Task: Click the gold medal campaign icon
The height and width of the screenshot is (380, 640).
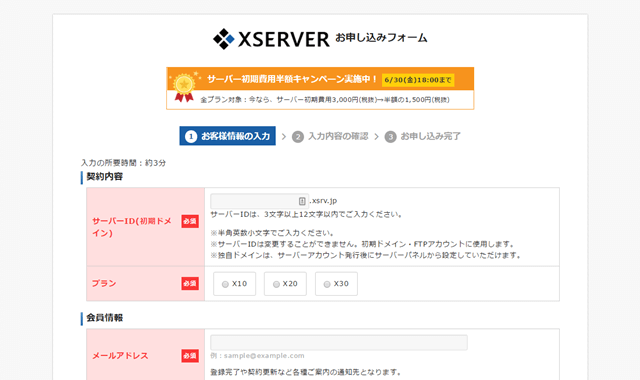Action: tap(184, 87)
